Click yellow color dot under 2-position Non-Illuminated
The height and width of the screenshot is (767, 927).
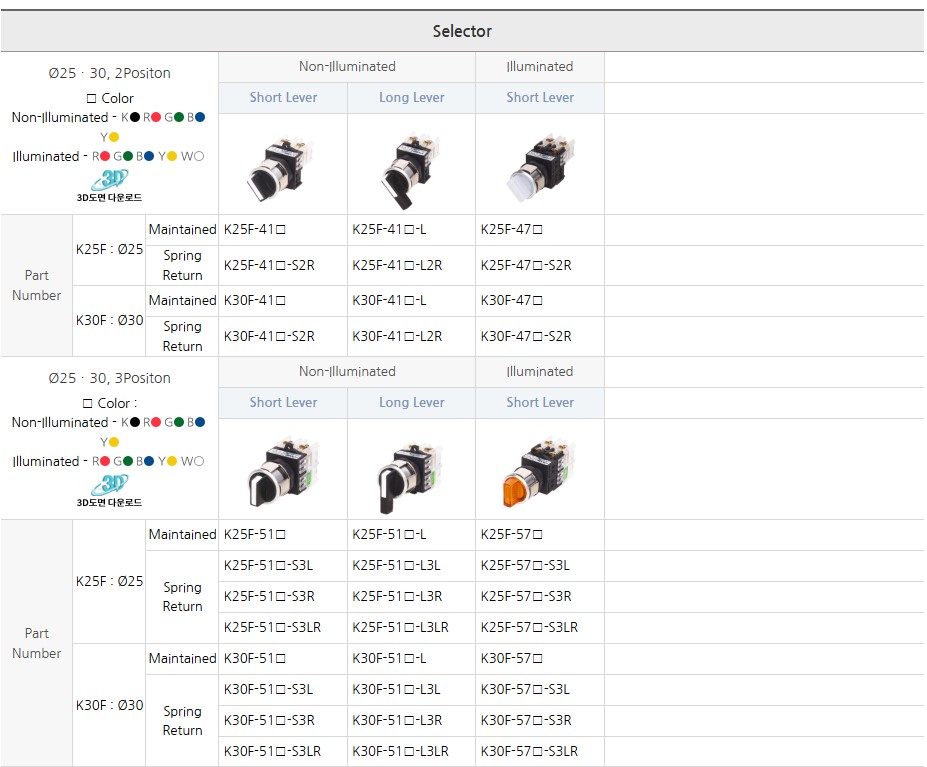[113, 137]
